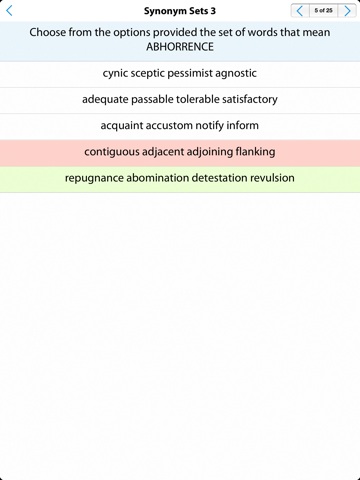Choose the cynic sceptic pessimist agnostic option

[180, 74]
